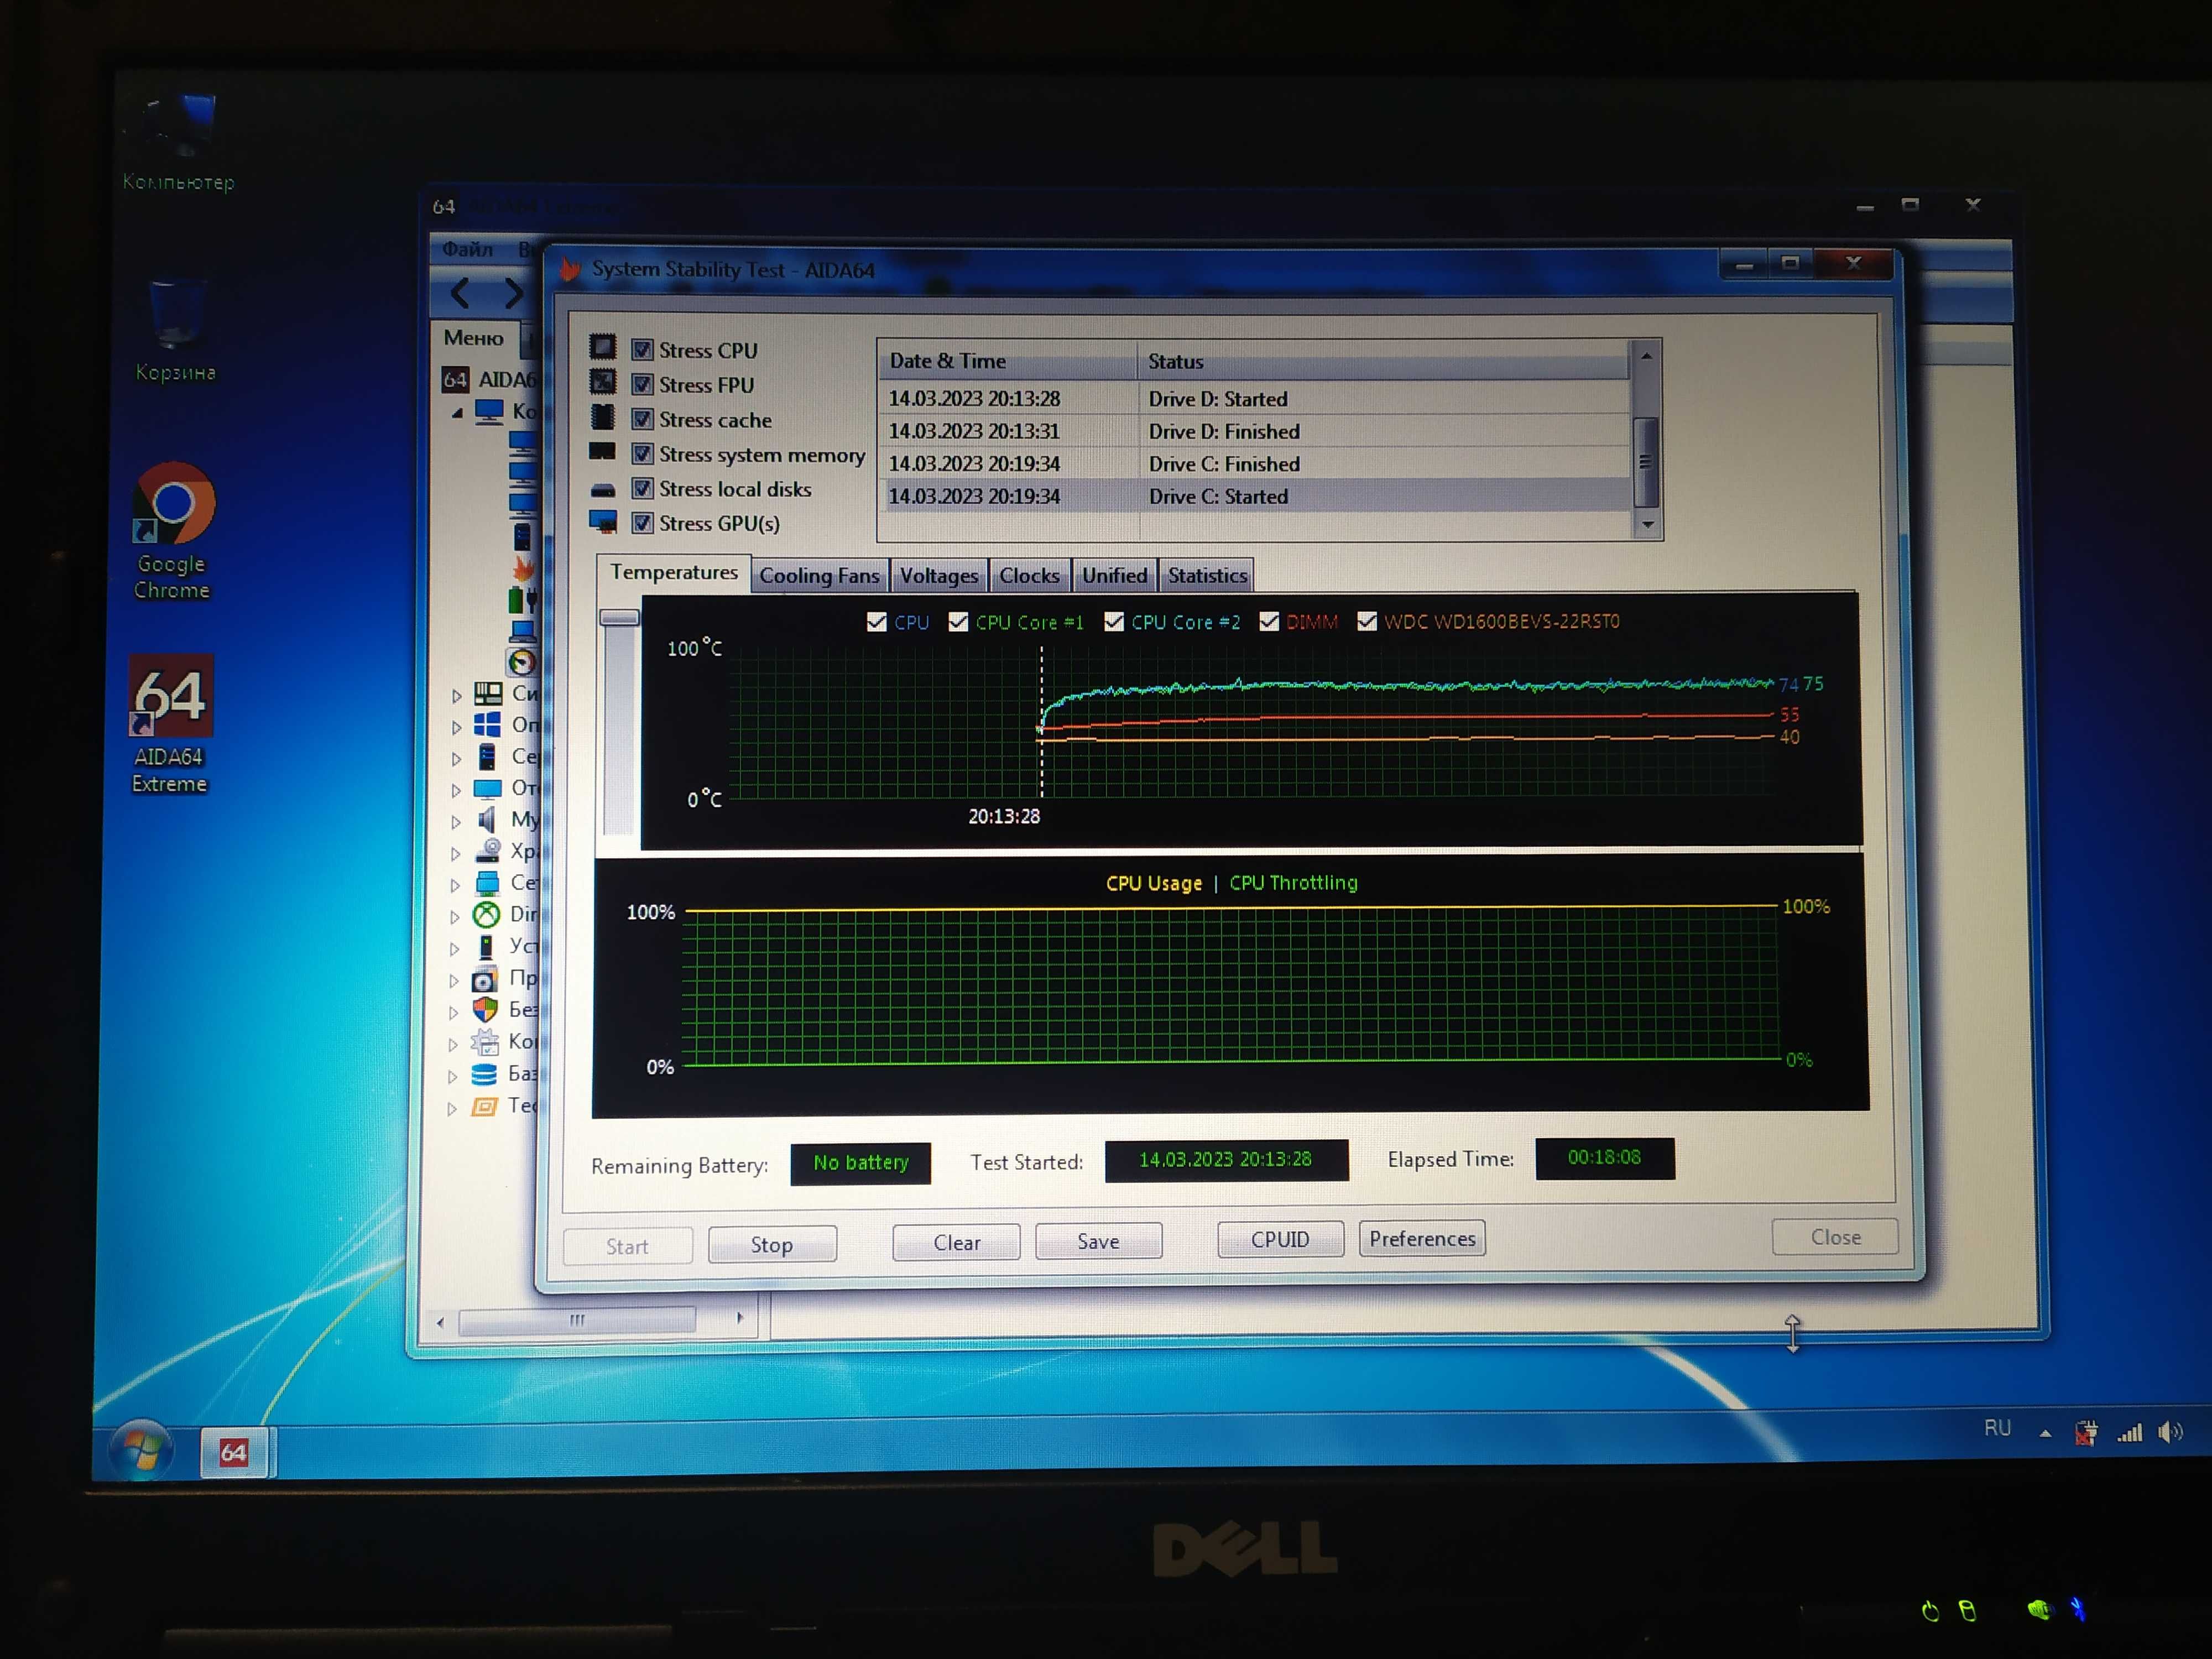Toggle the Stress FPU checkbox
Viewport: 2212px width, 1659px height.
[x=642, y=384]
